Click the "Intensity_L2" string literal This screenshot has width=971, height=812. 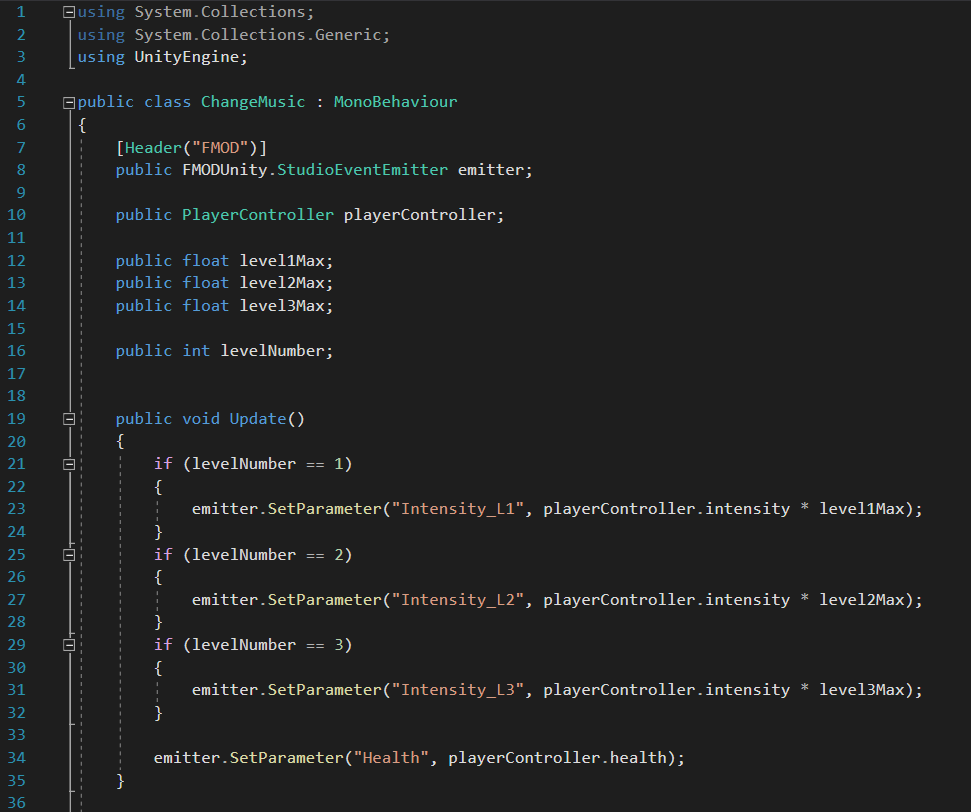coord(457,600)
